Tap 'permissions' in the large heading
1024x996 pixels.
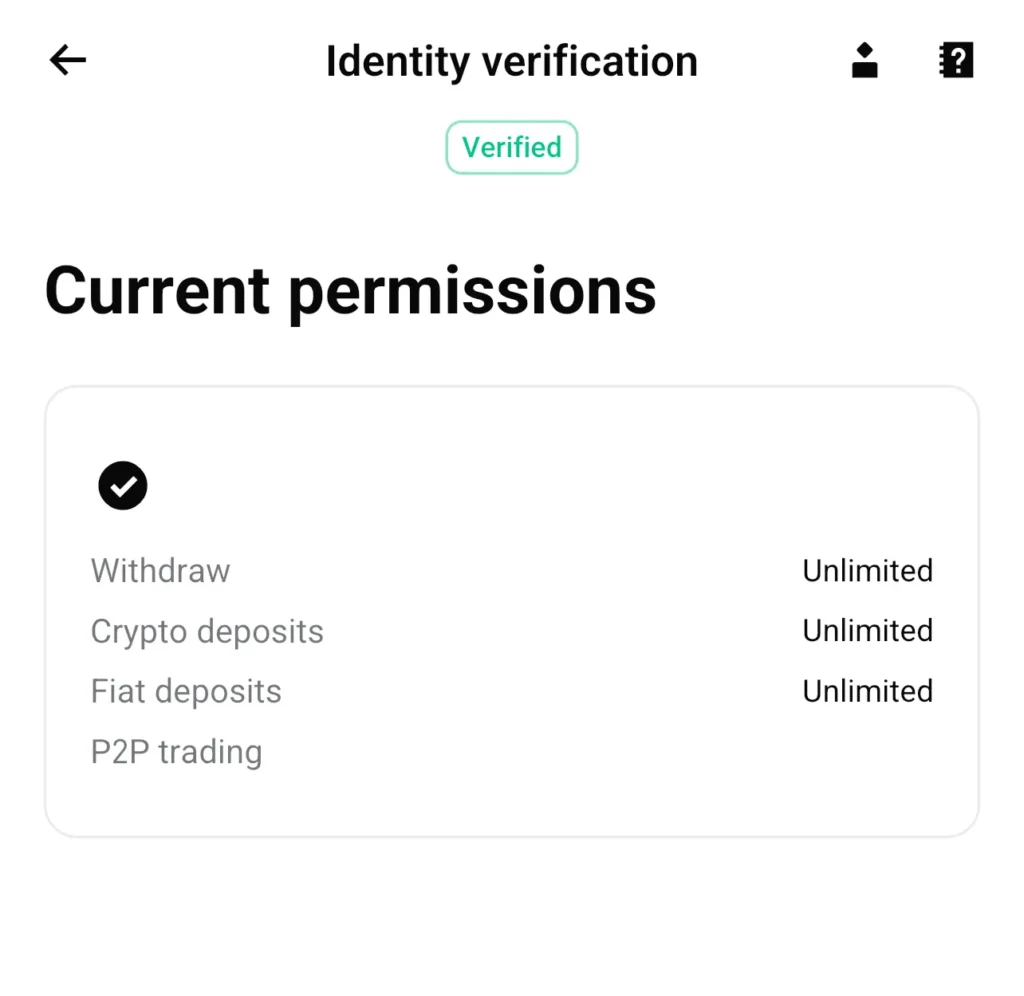(x=472, y=292)
